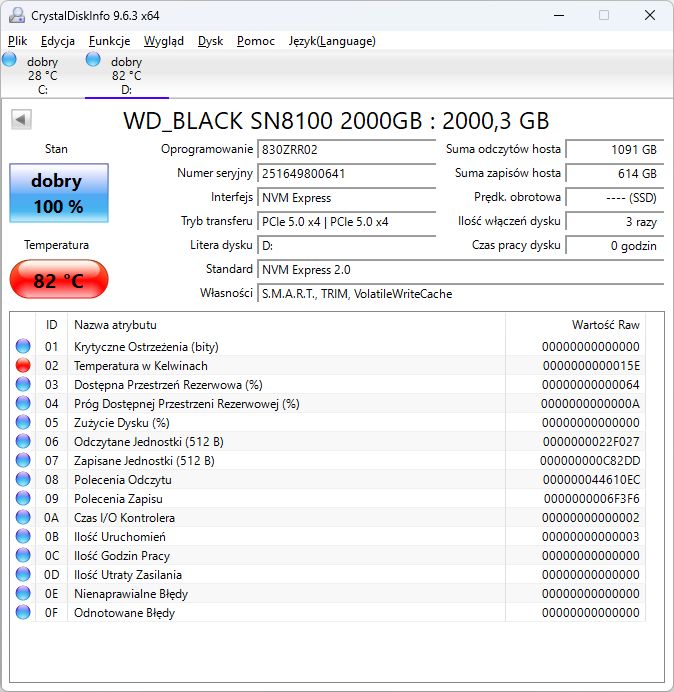Click raw value 000000044610EC
The width and height of the screenshot is (674, 692).
coord(591,480)
